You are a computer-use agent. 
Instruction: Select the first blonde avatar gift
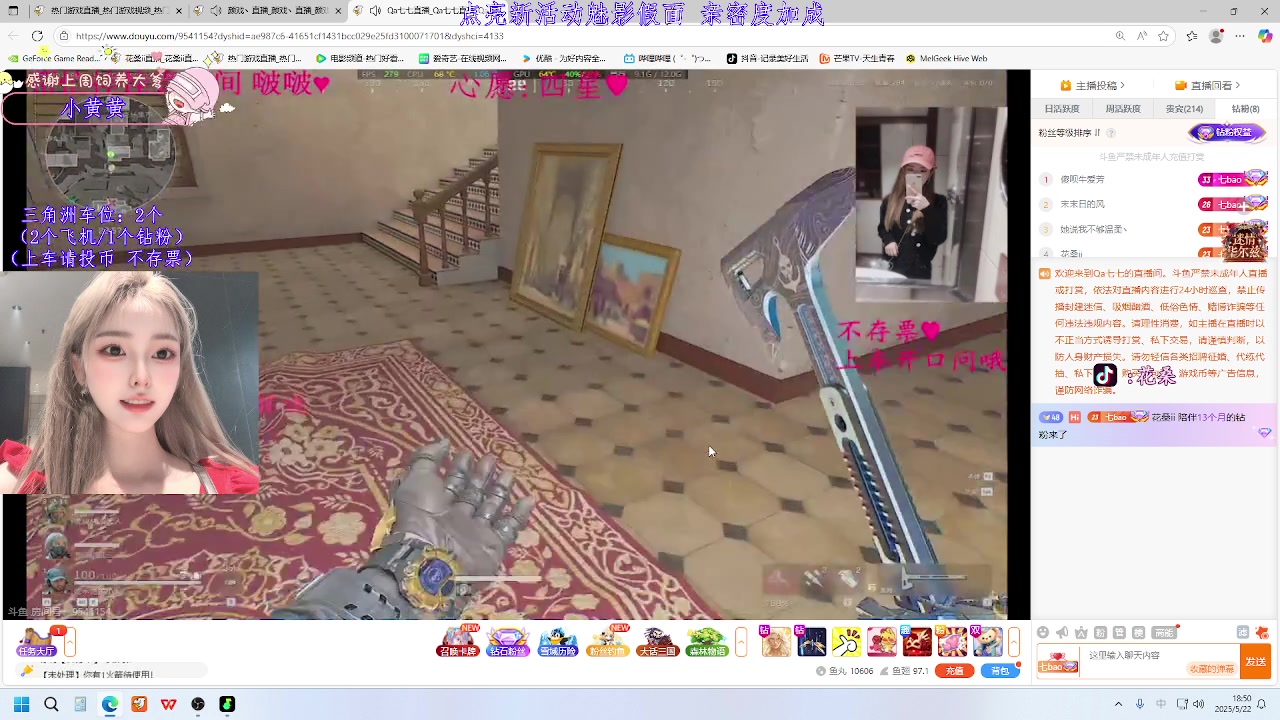pyautogui.click(x=777, y=641)
